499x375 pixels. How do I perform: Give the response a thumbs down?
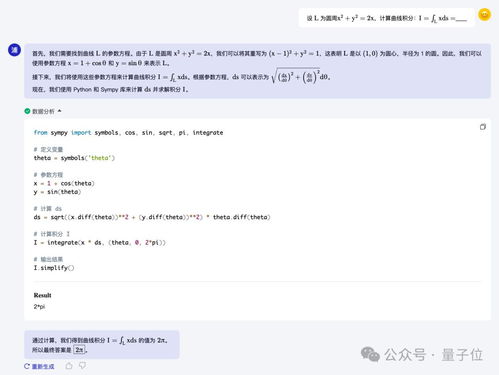point(82,366)
